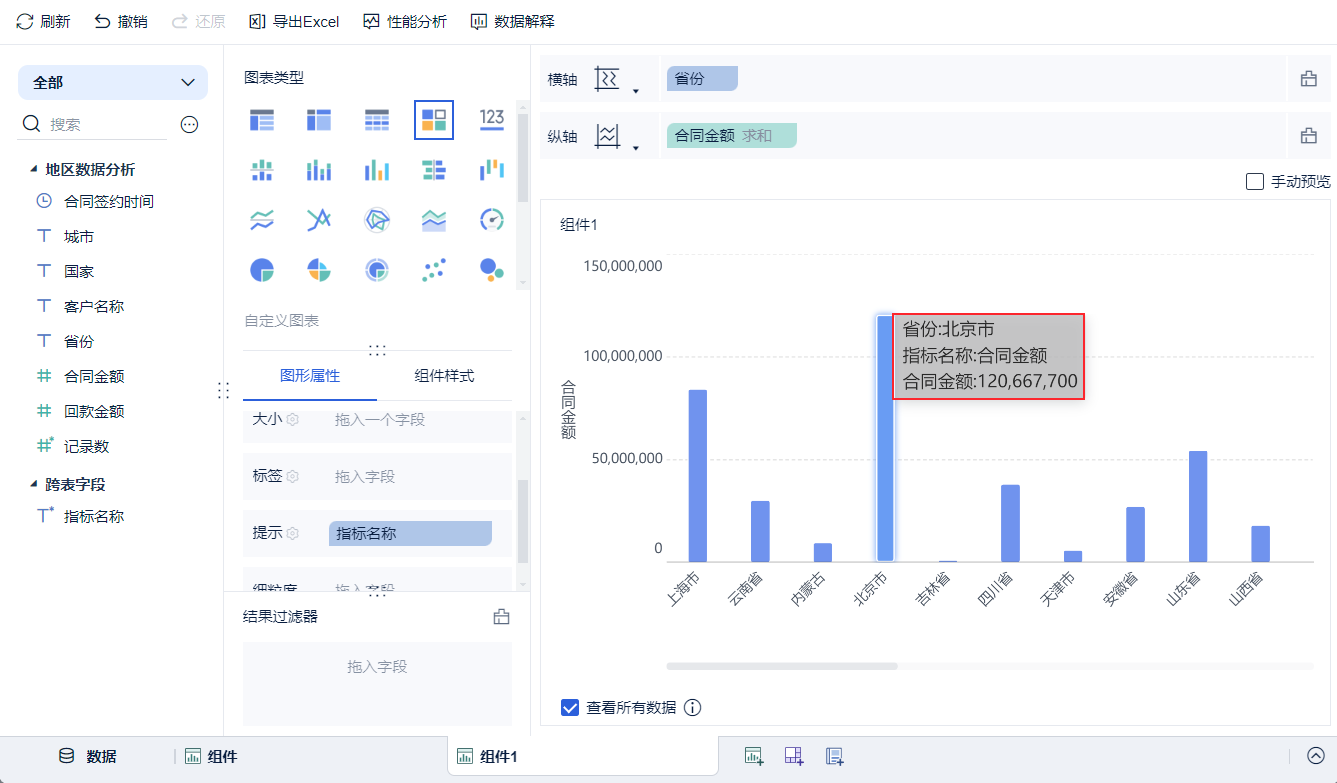Enable the 手动预览 checkbox

tap(1255, 182)
